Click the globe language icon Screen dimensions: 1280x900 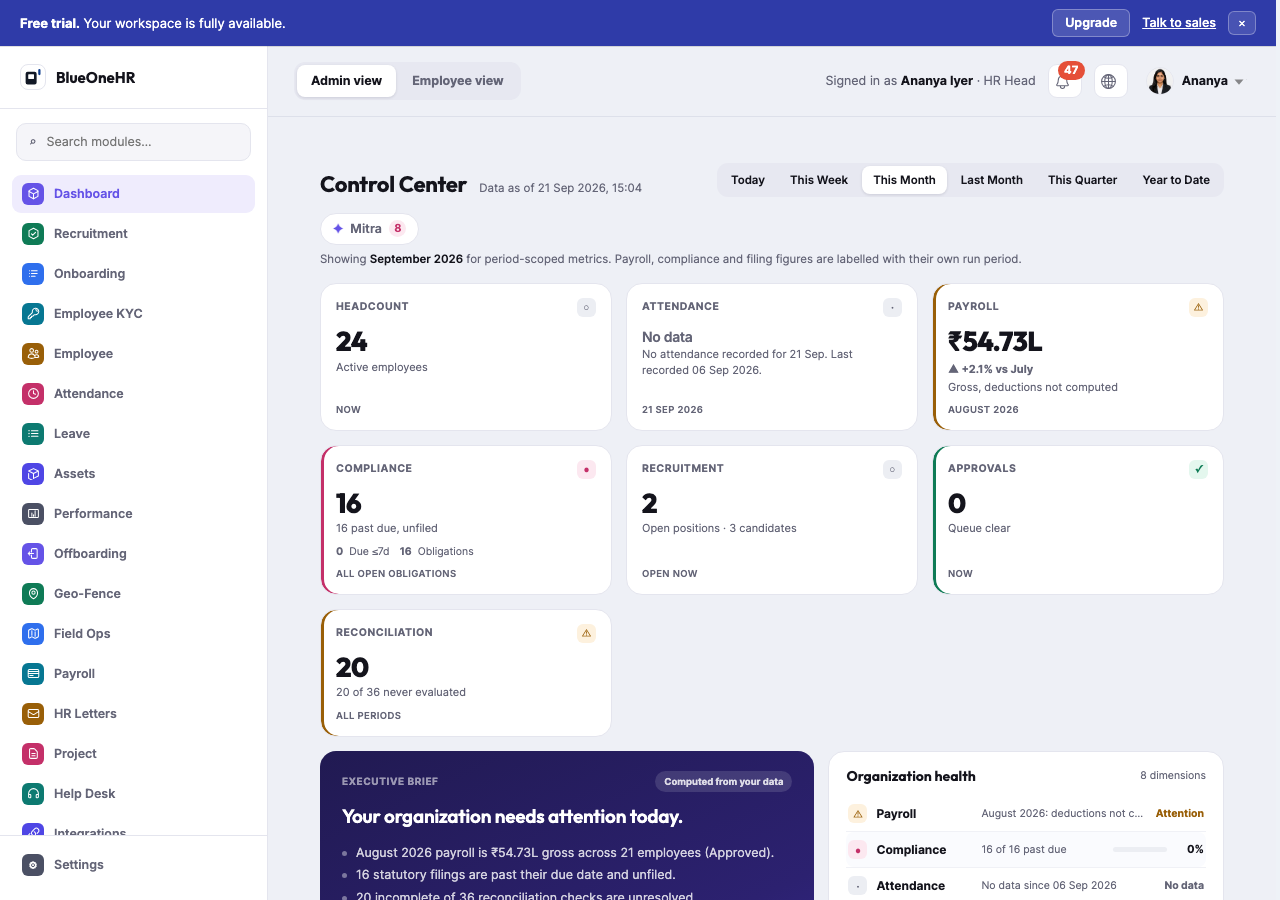1110,81
